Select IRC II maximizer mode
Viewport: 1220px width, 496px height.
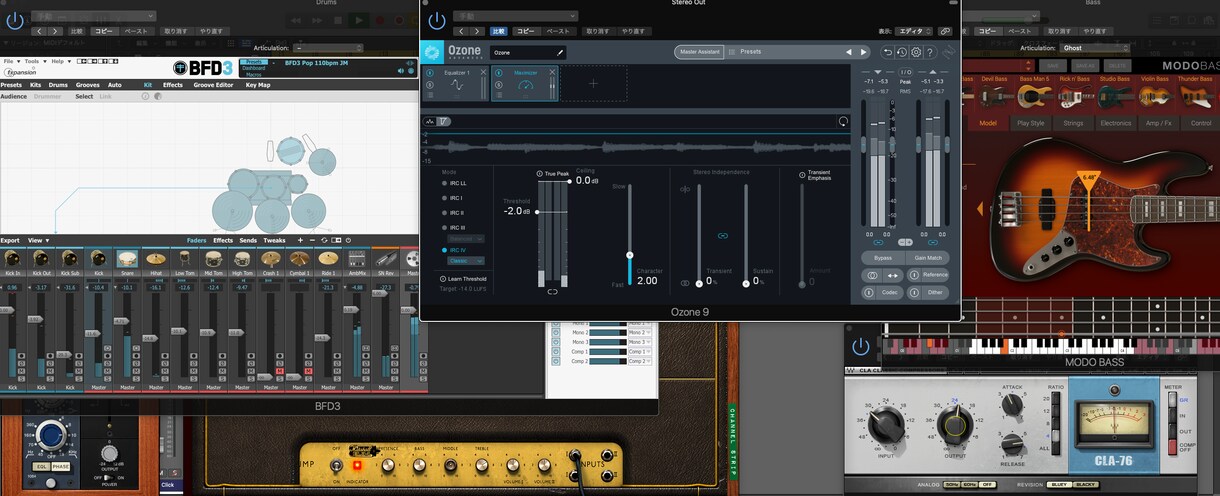click(452, 213)
